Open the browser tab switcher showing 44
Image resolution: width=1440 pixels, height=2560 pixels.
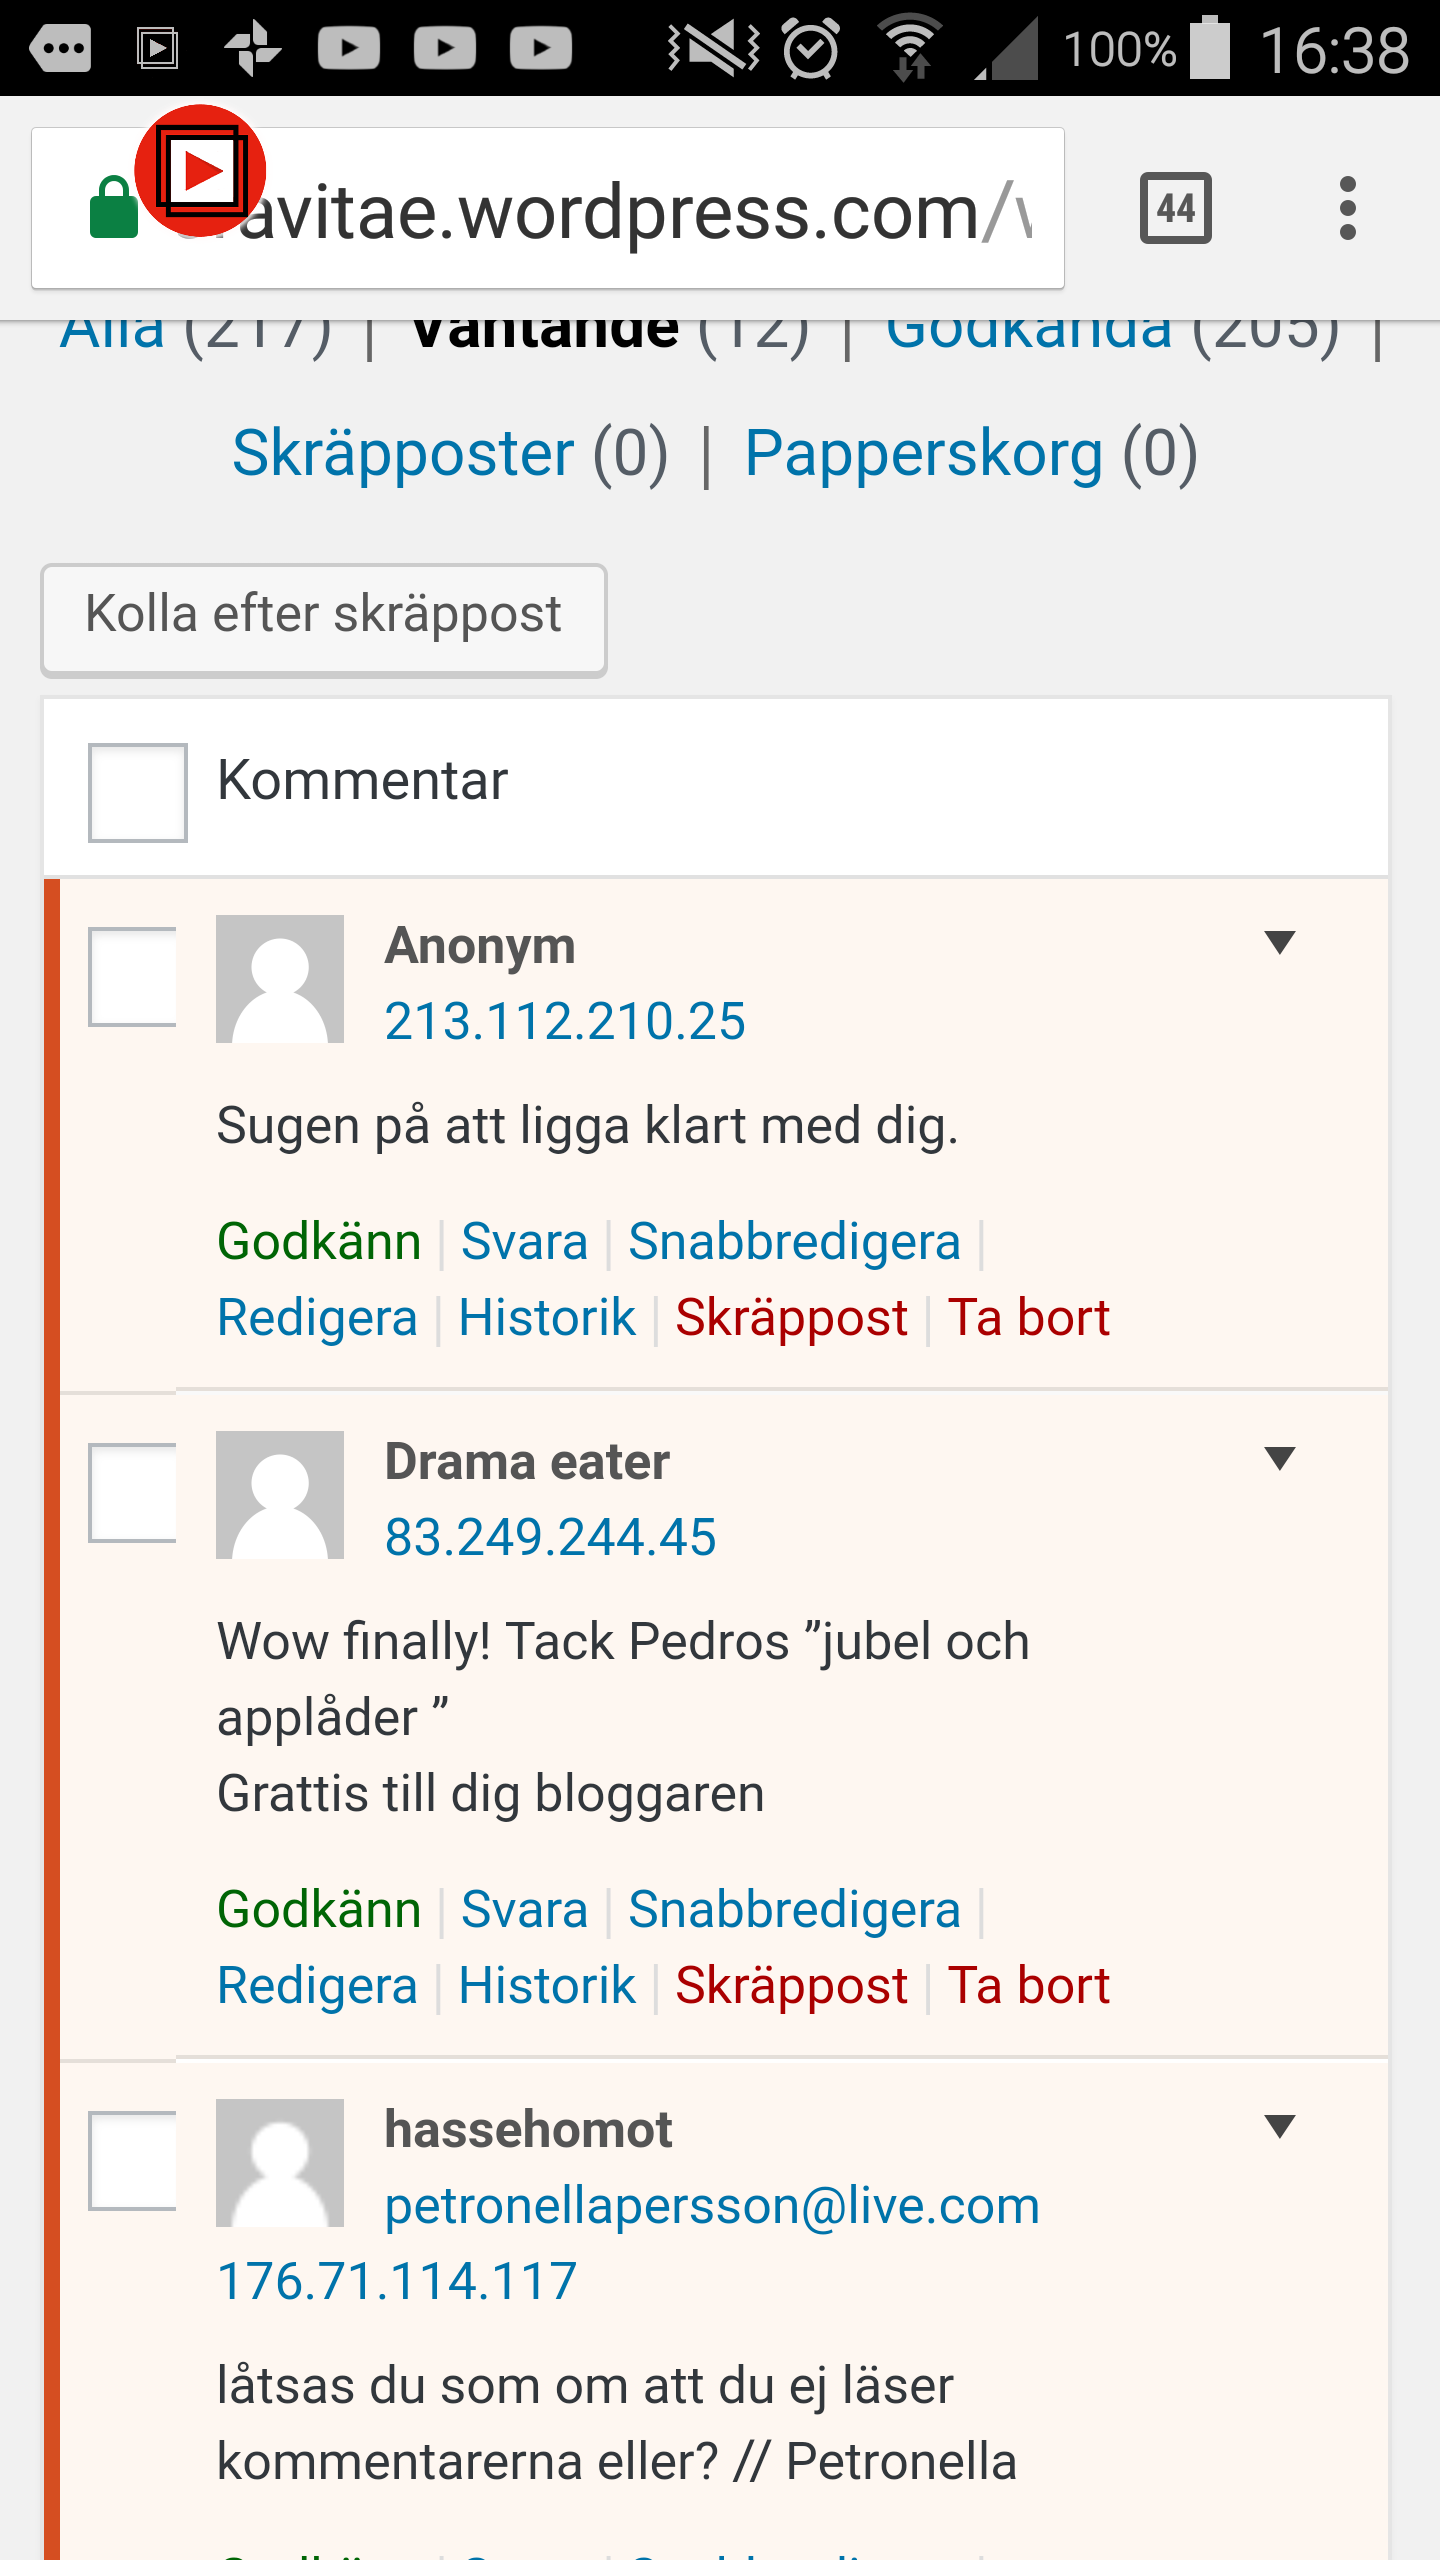1175,208
